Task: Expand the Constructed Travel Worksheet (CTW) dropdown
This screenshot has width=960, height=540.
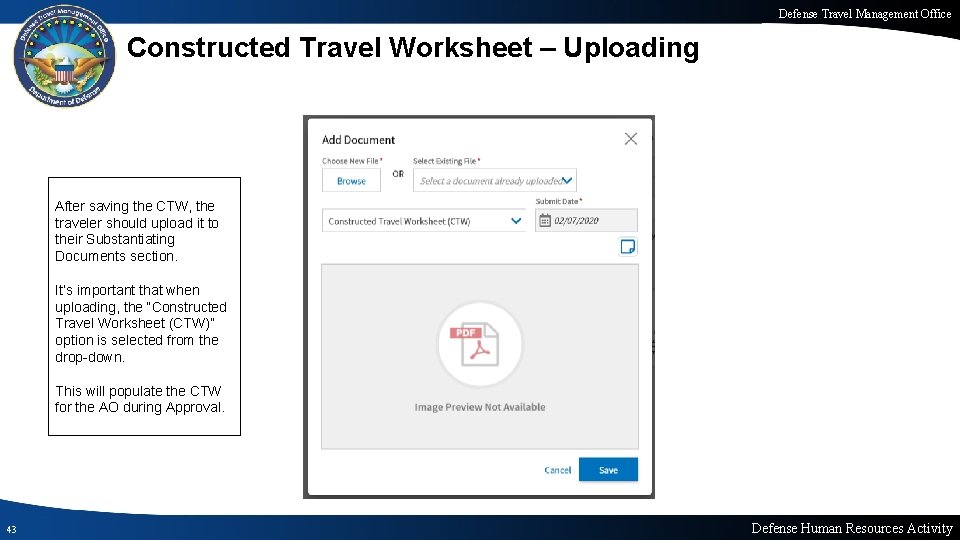Action: [424, 221]
